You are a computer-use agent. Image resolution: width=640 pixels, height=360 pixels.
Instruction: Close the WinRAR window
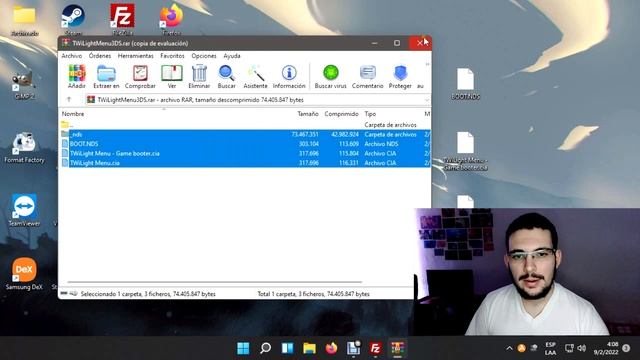tap(420, 43)
